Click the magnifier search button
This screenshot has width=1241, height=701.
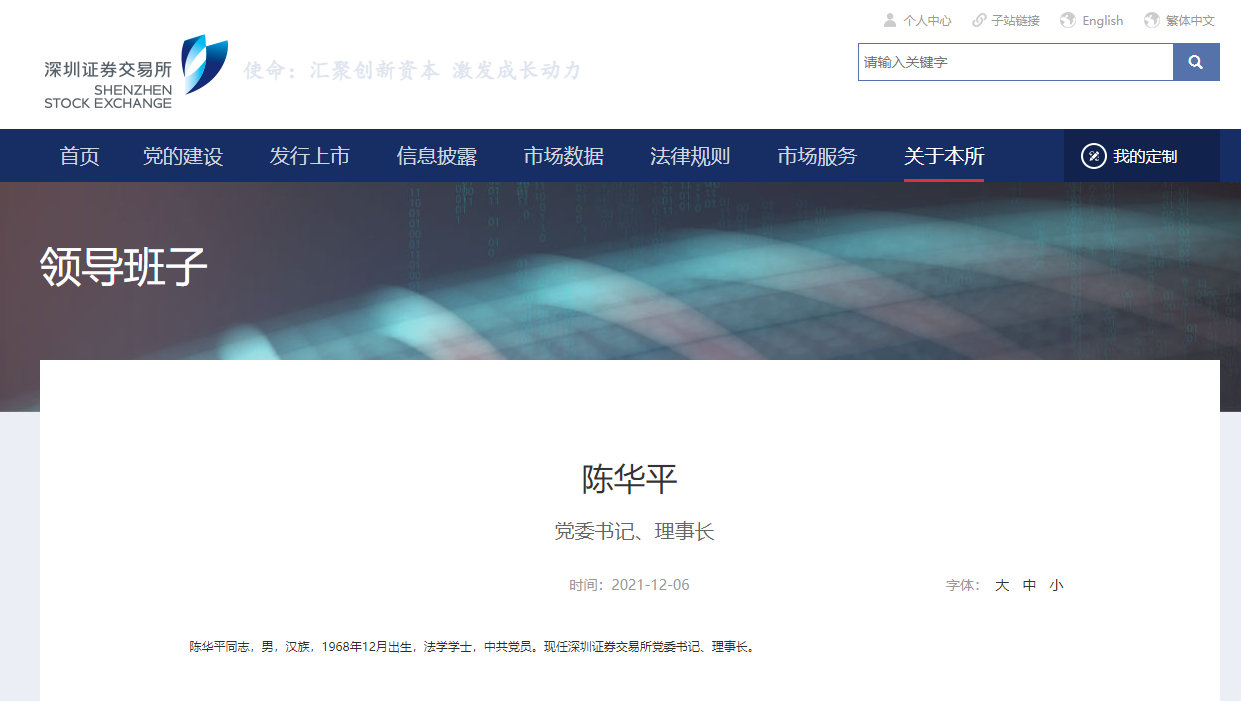[1196, 62]
